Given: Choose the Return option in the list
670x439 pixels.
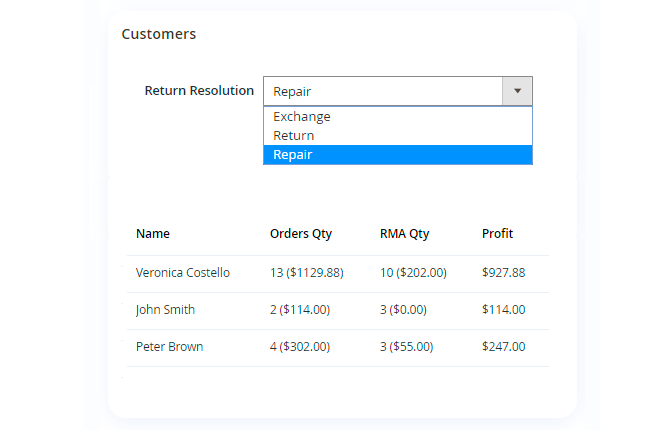Looking at the screenshot, I should (x=294, y=136).
